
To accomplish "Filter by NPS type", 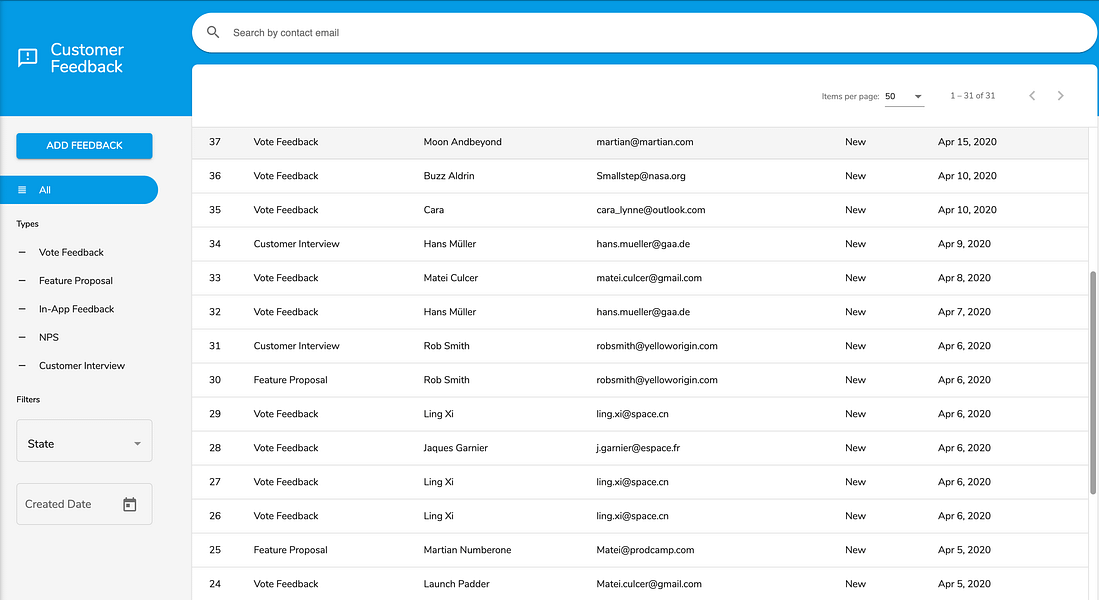I will coord(49,337).
